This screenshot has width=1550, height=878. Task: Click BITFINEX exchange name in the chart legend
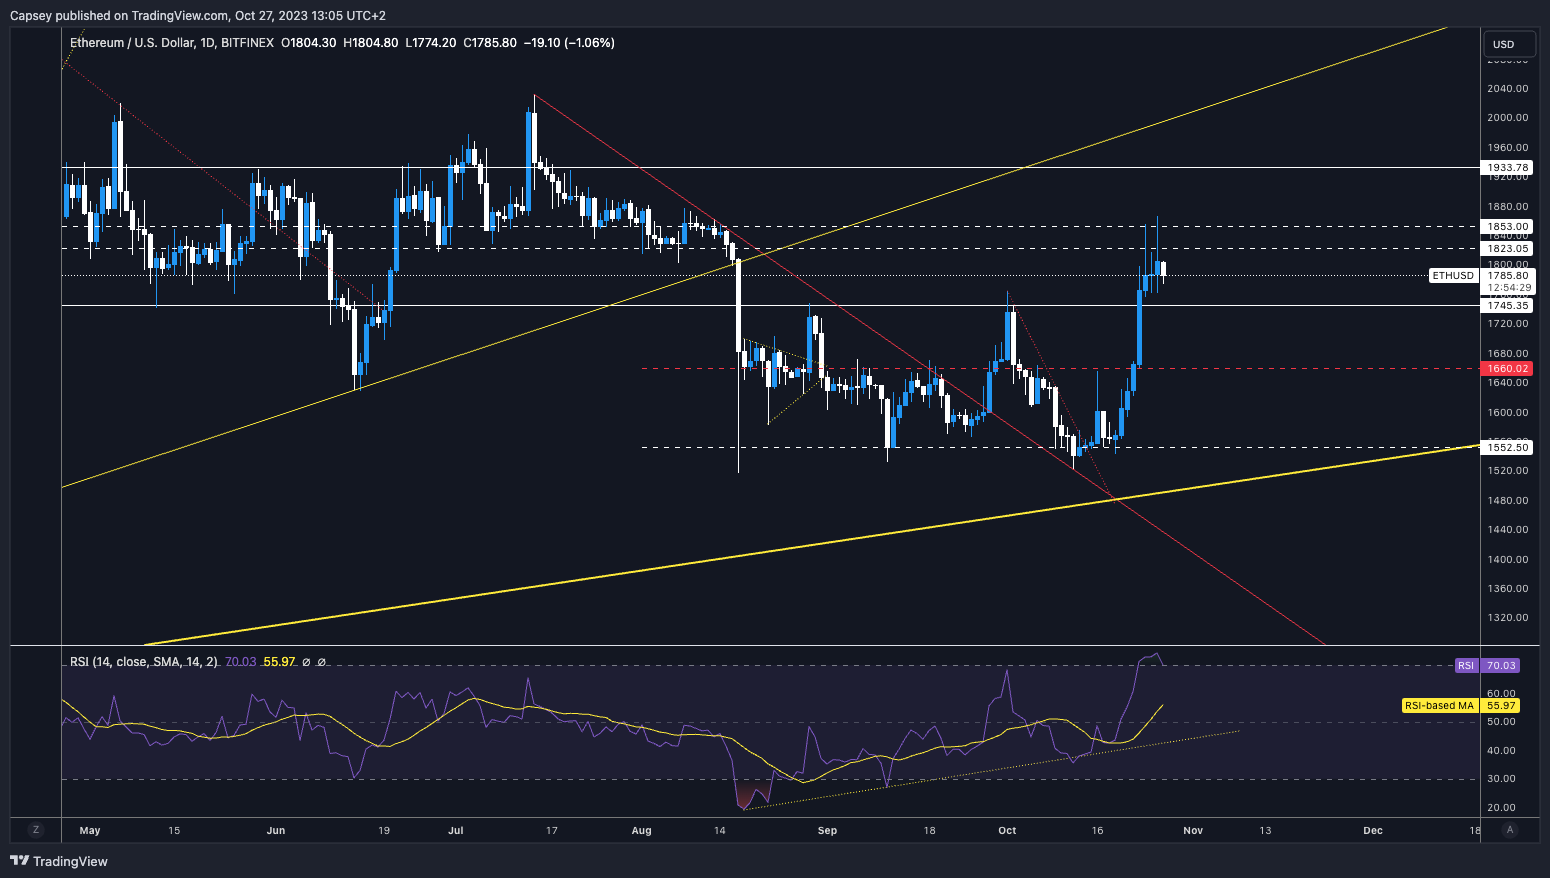point(247,43)
